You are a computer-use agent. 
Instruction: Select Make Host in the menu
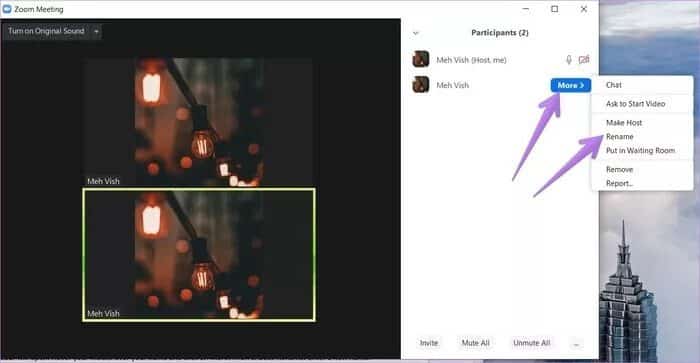tap(624, 122)
